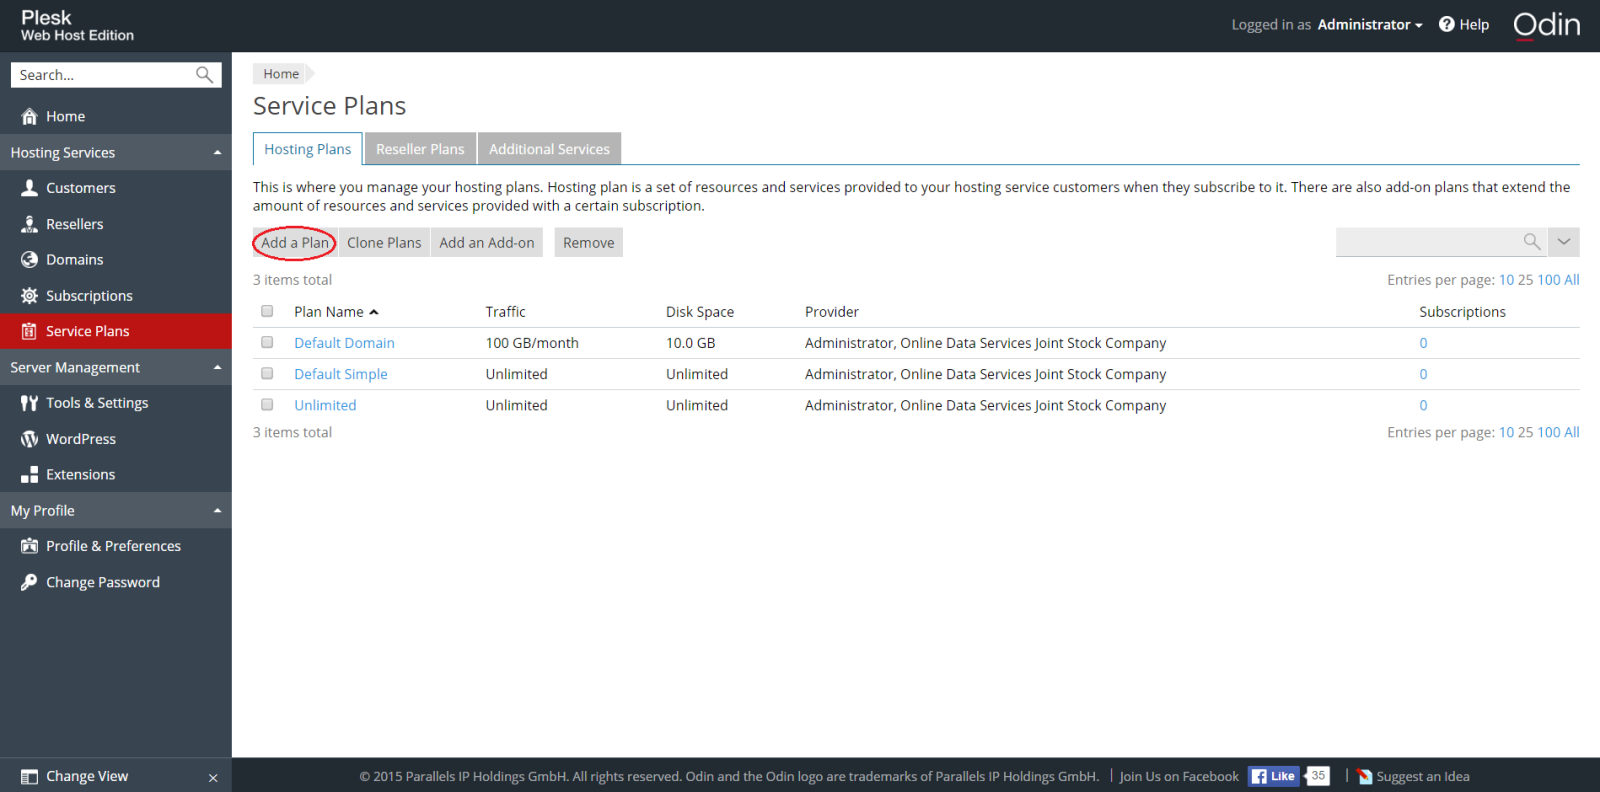Click the Home house icon in sidebar
1600x792 pixels.
pos(30,116)
